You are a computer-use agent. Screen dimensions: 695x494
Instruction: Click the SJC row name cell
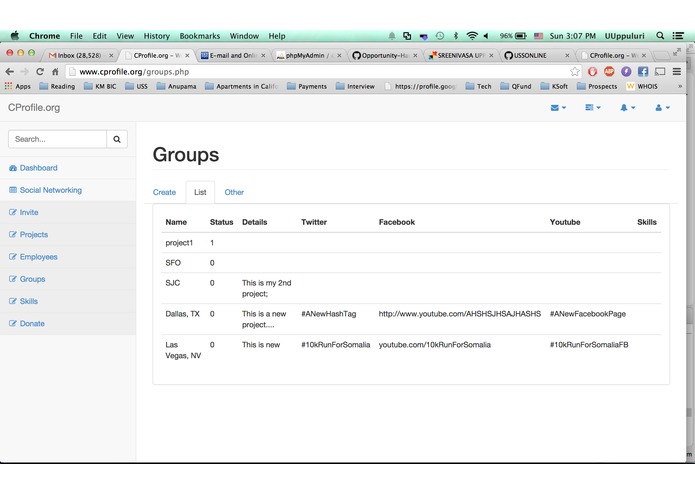coord(173,283)
